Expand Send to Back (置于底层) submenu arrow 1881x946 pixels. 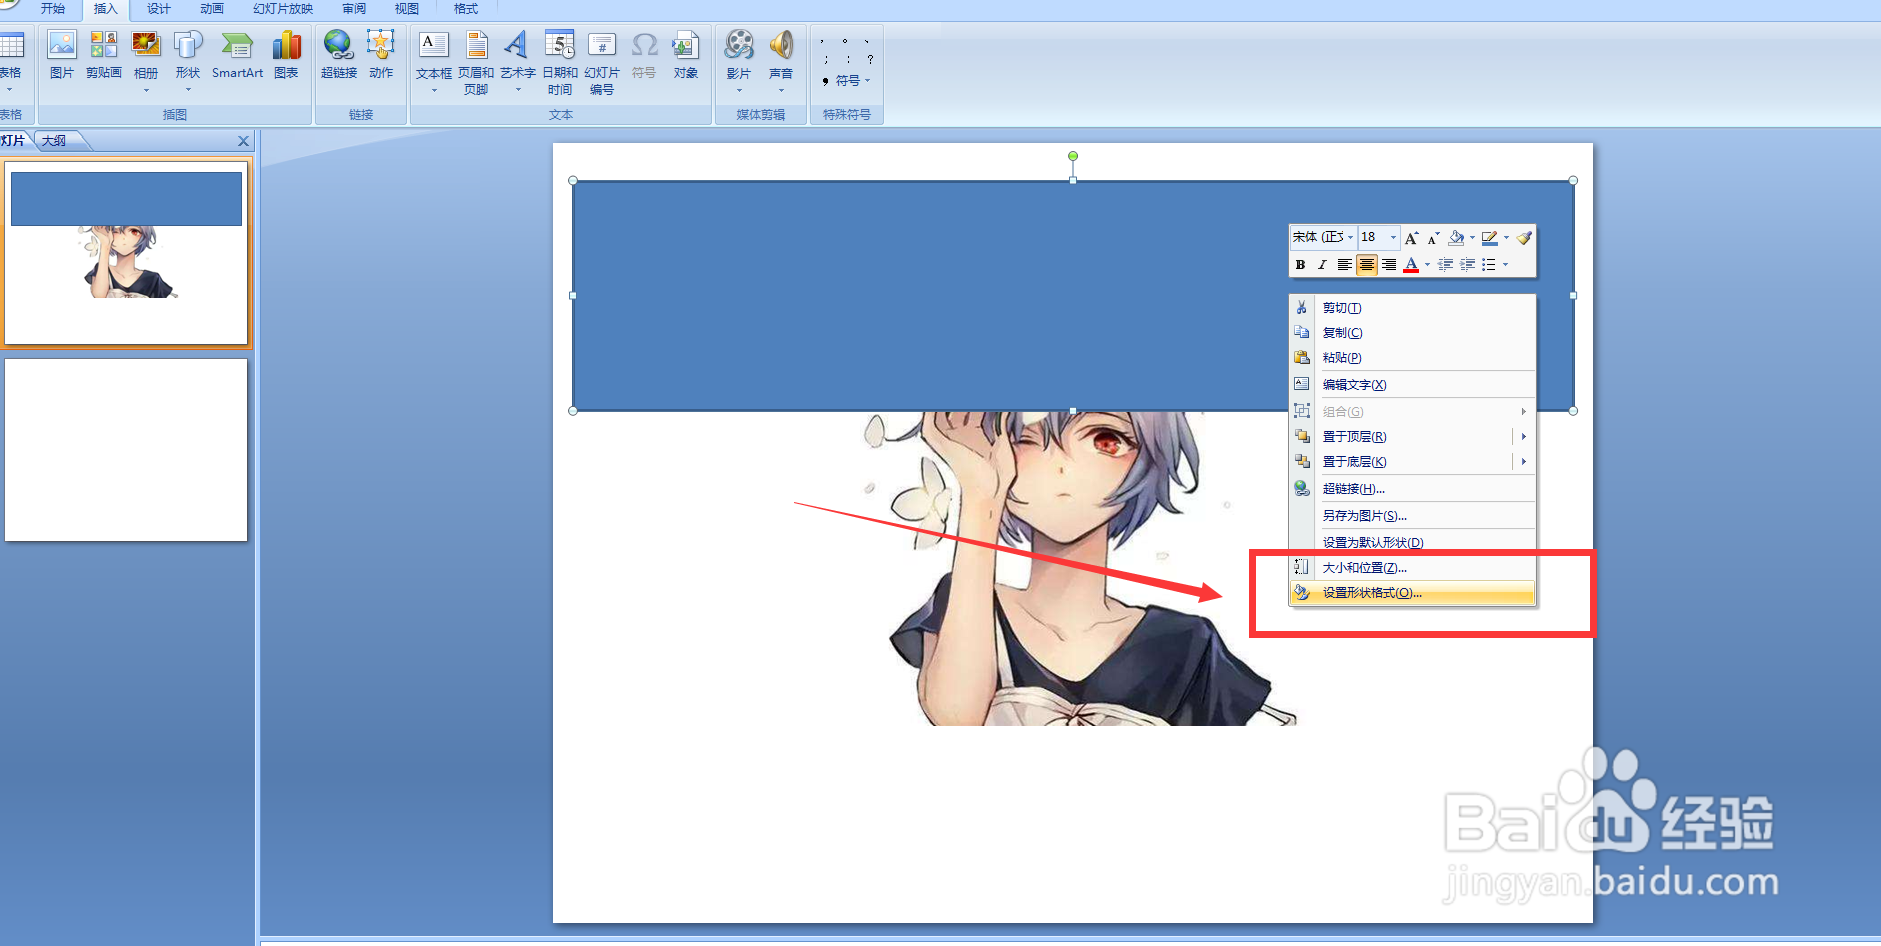coord(1523,462)
